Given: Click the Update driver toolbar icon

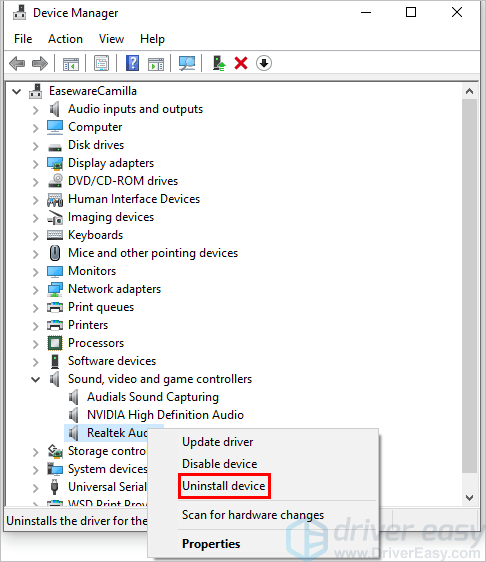Looking at the screenshot, I should 219,63.
